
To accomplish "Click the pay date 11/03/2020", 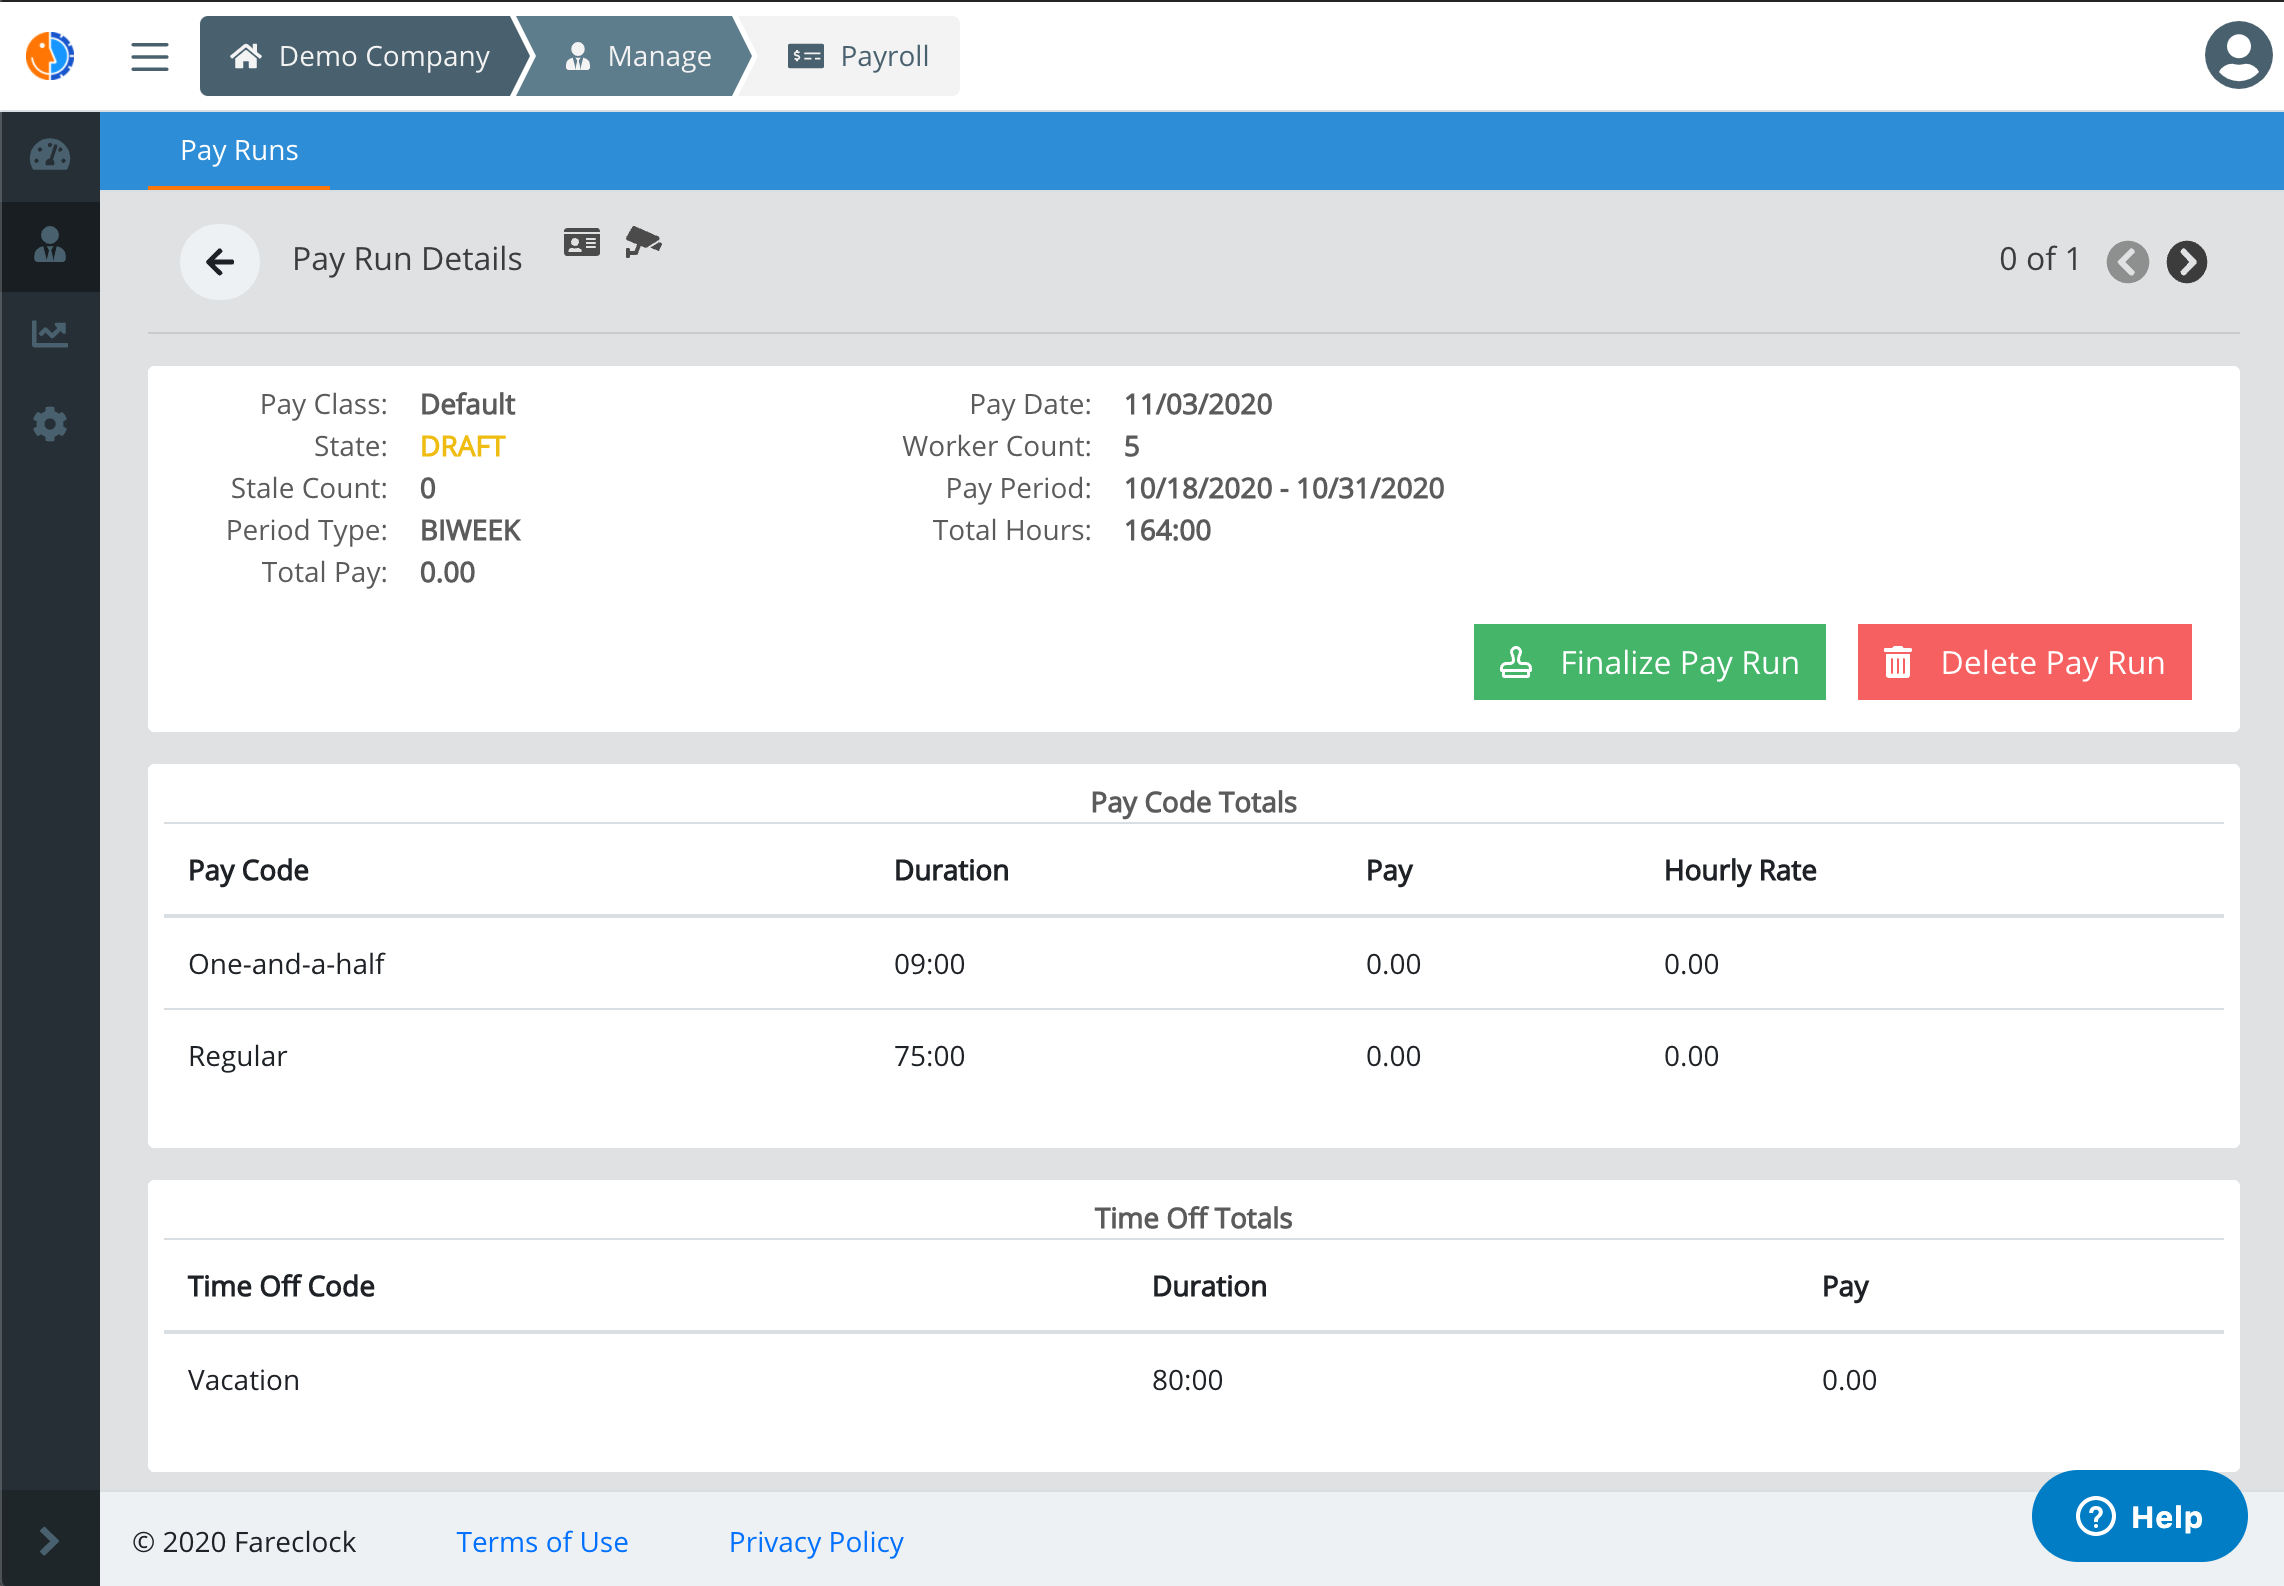I will pos(1198,404).
